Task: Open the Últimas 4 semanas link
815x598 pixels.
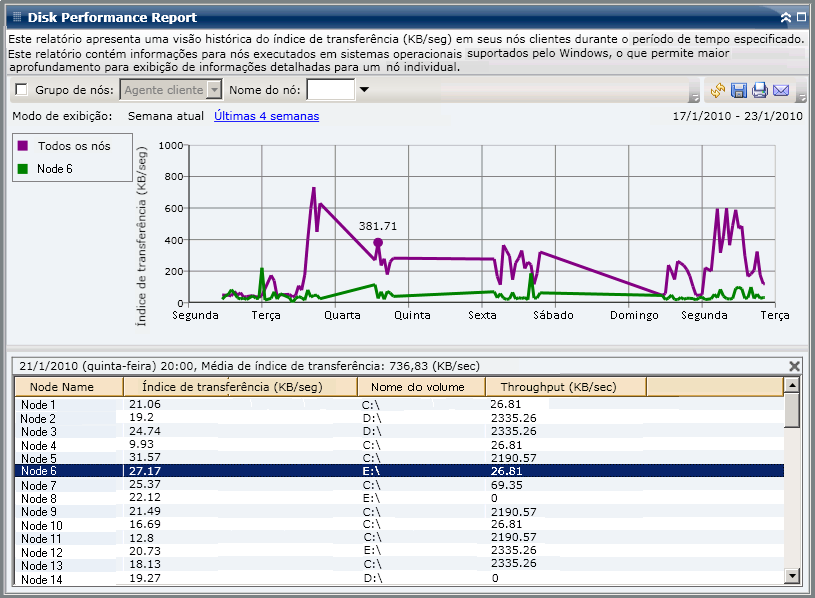Action: click(x=266, y=116)
